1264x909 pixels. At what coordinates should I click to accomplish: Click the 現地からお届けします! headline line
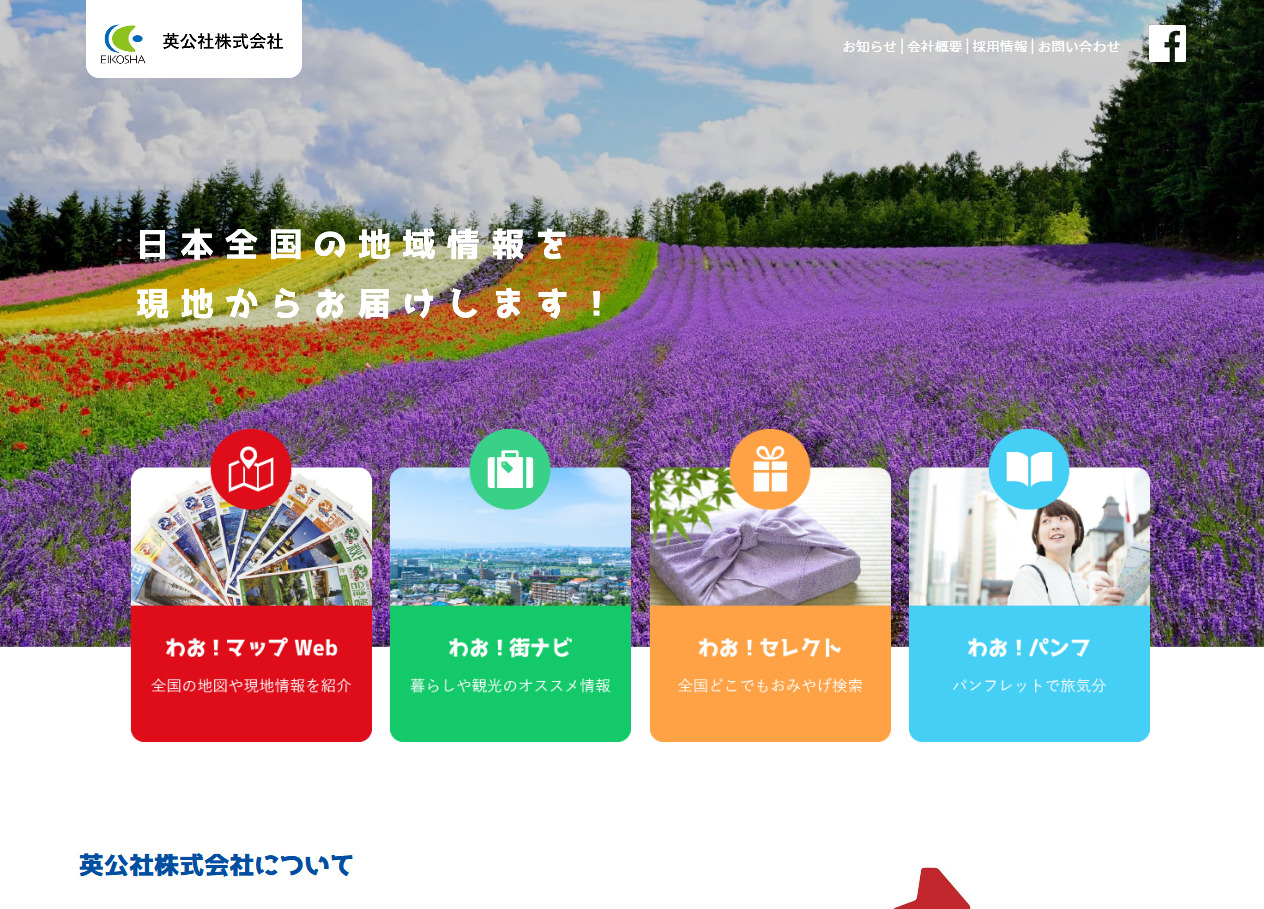pyautogui.click(x=372, y=304)
